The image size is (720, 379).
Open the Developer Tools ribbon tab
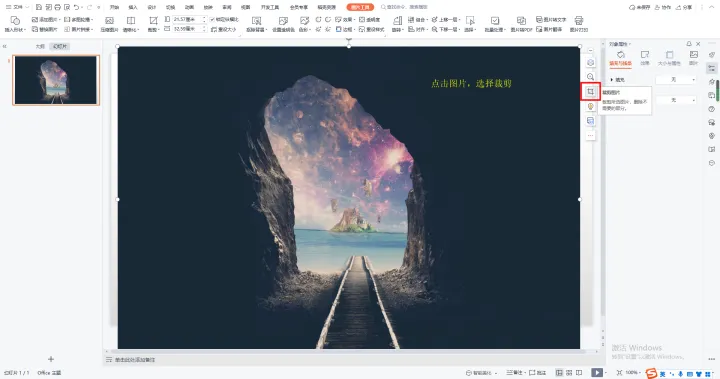pos(270,7)
